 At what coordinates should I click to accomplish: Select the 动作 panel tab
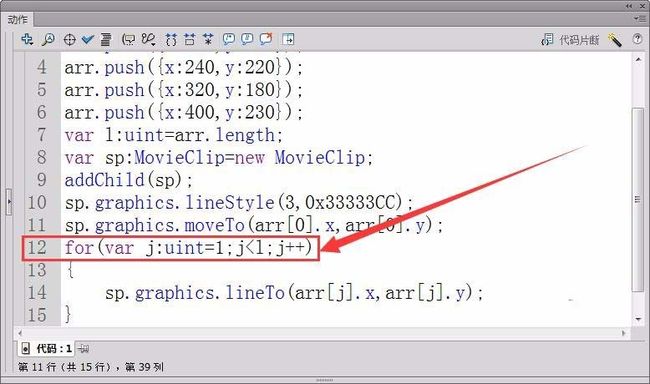coord(18,19)
